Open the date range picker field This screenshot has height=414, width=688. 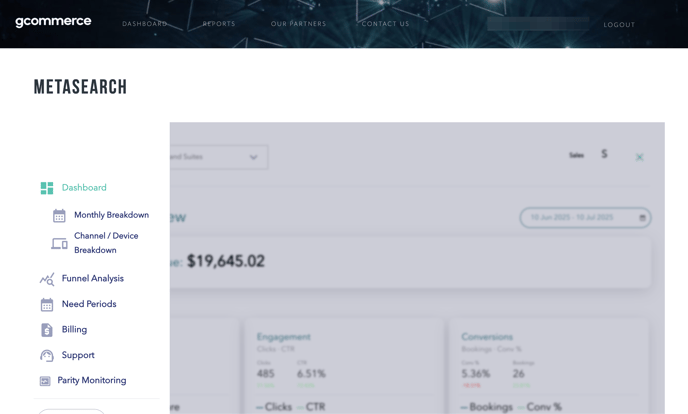point(580,217)
